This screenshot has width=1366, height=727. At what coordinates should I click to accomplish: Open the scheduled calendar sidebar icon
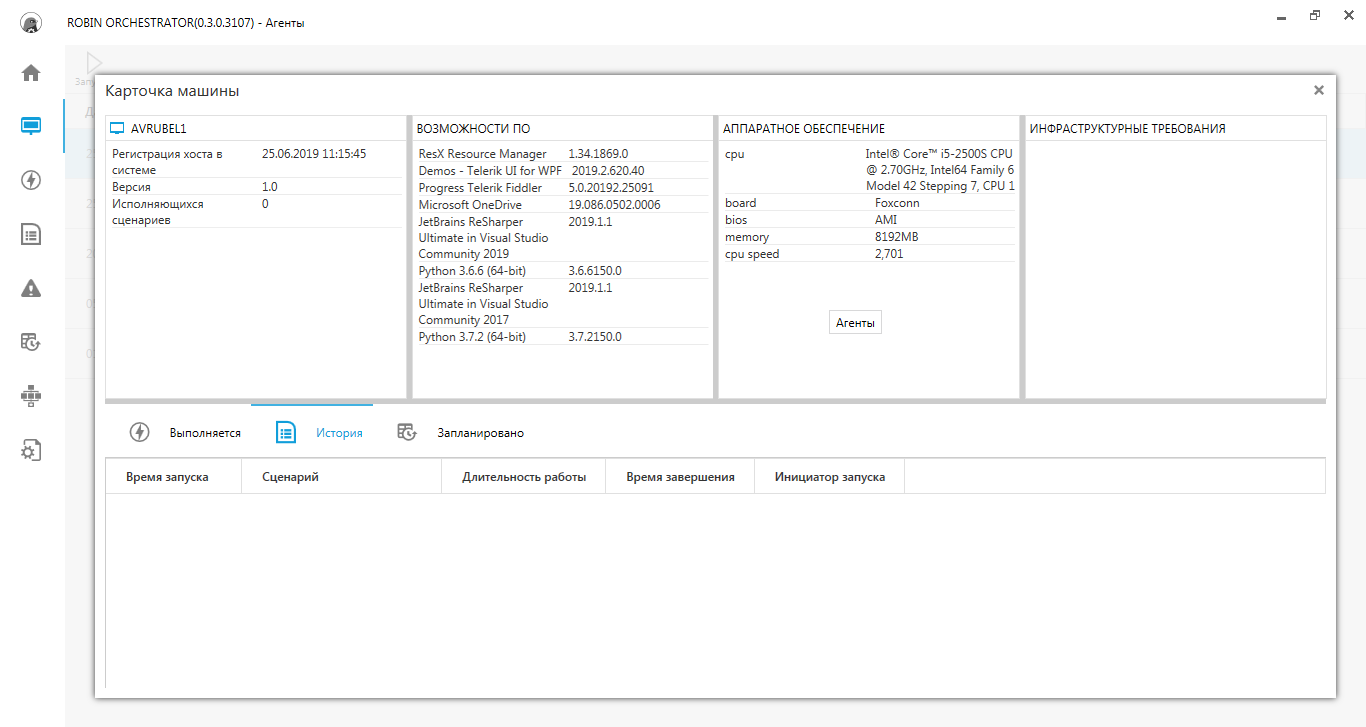pyautogui.click(x=31, y=343)
